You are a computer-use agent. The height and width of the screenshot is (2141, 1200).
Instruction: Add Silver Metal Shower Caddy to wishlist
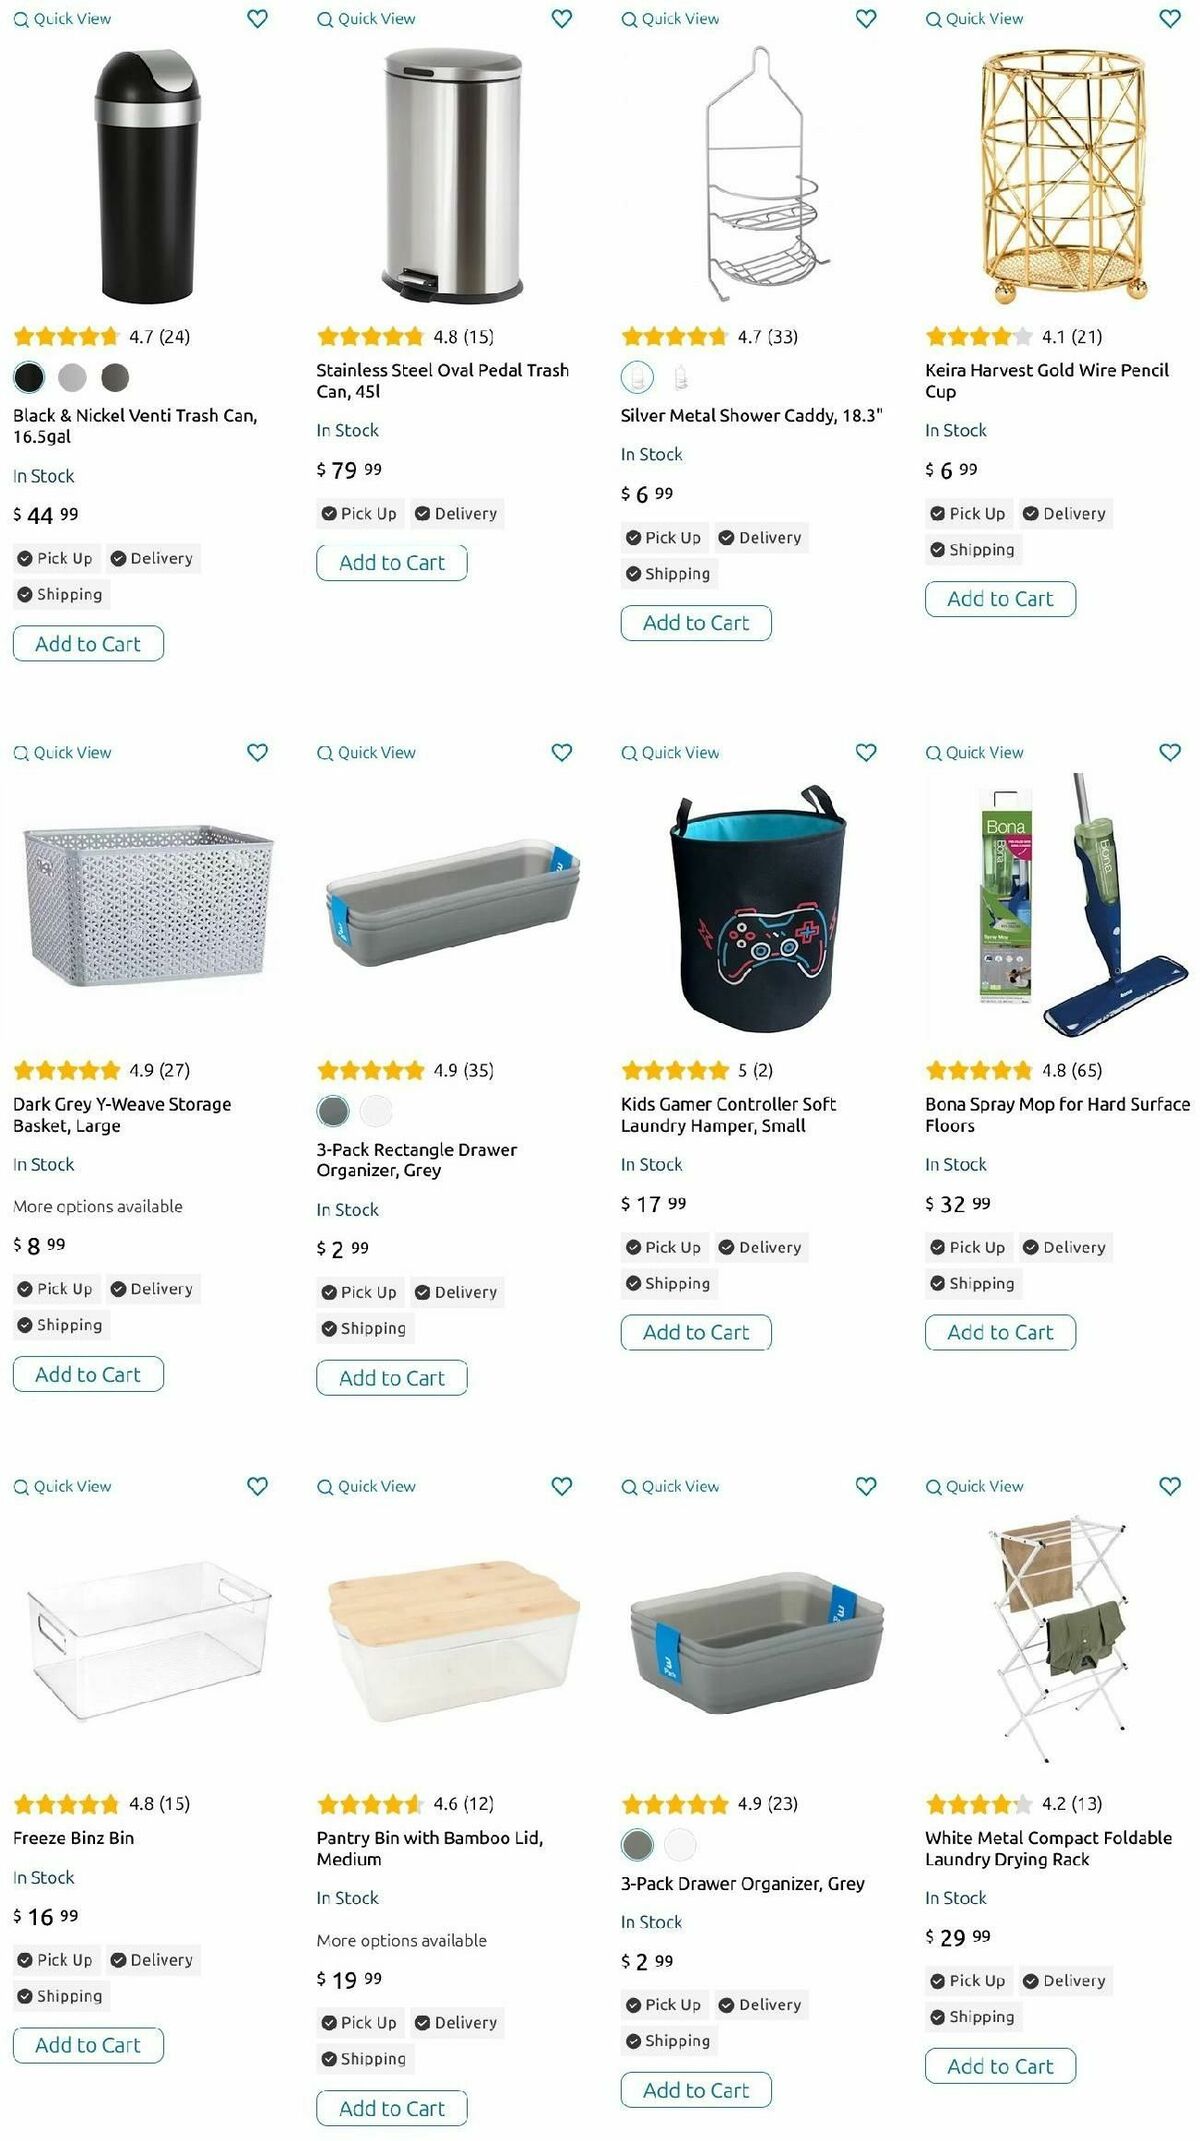(x=866, y=19)
